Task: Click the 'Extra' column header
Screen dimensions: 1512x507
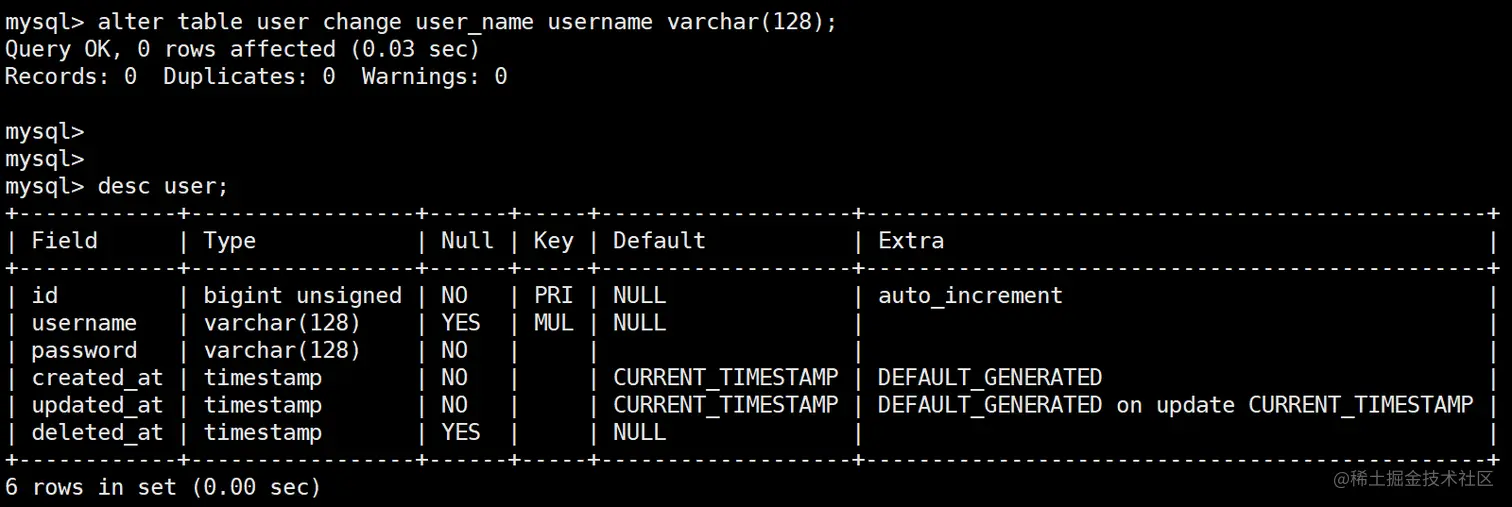Action: tap(911, 241)
